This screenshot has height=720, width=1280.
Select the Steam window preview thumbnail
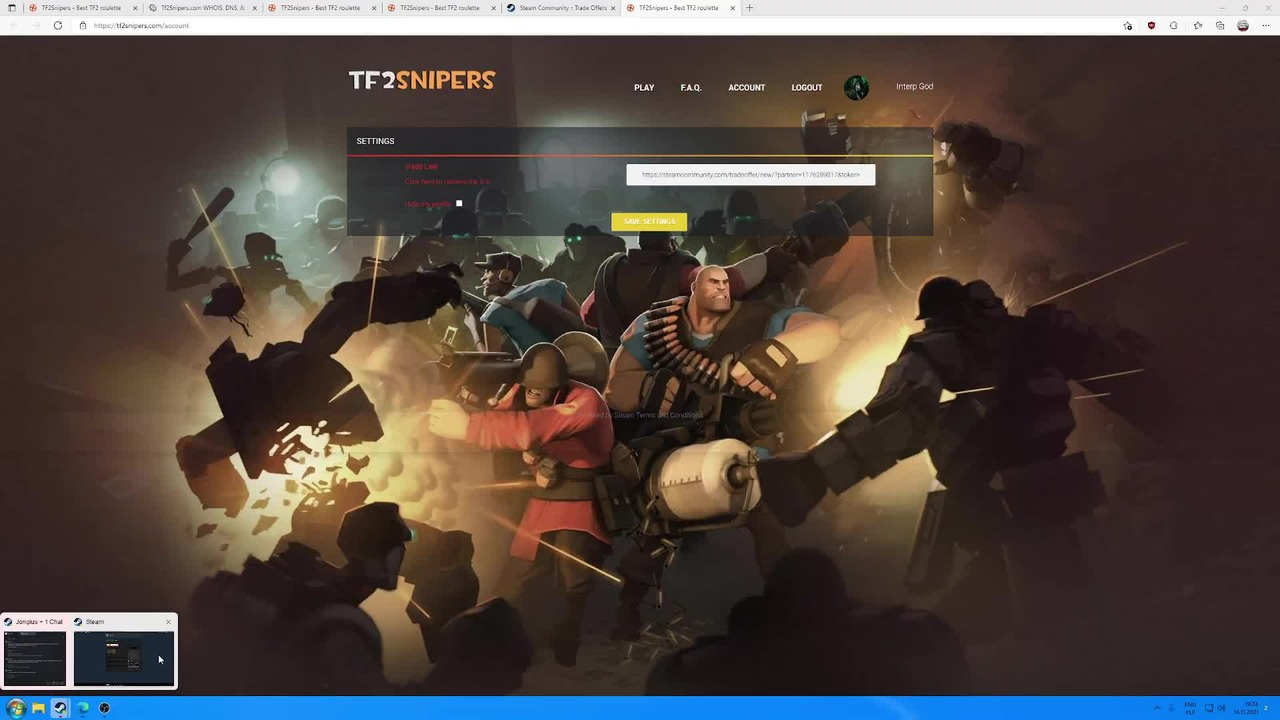click(x=124, y=658)
